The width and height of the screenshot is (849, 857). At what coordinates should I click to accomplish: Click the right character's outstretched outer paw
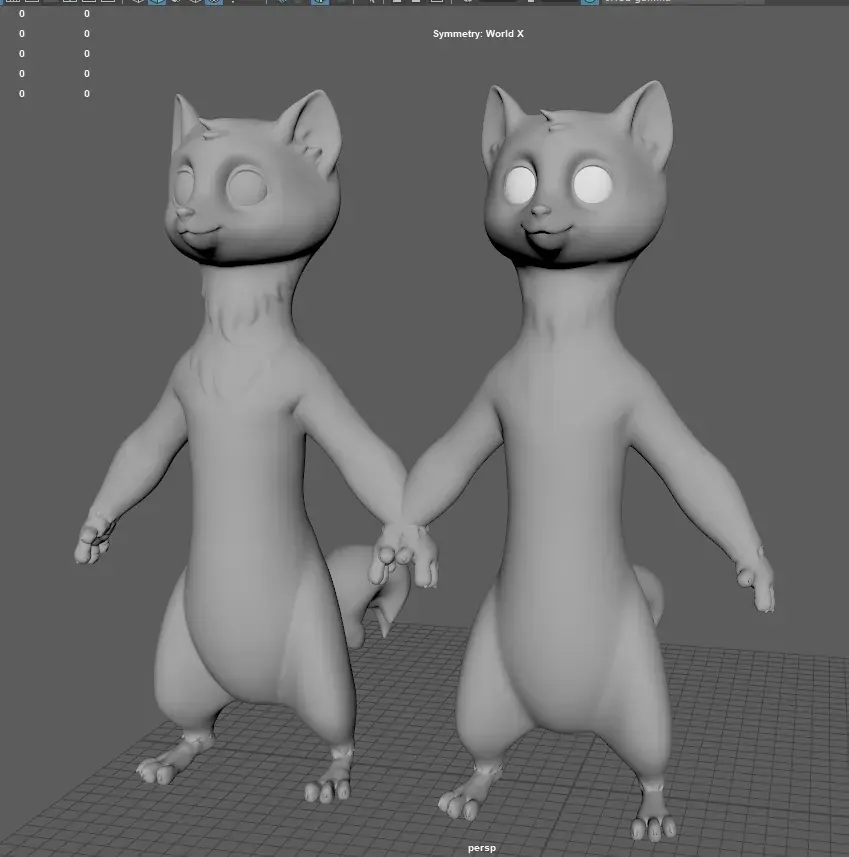tap(755, 580)
